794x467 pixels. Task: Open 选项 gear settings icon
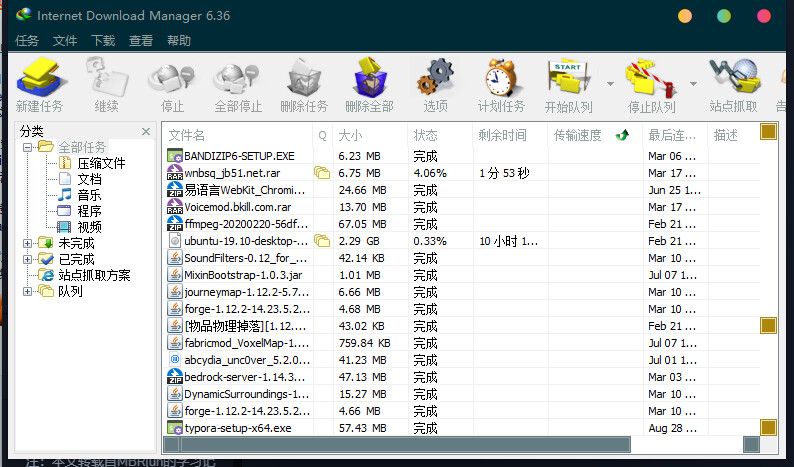[x=435, y=77]
